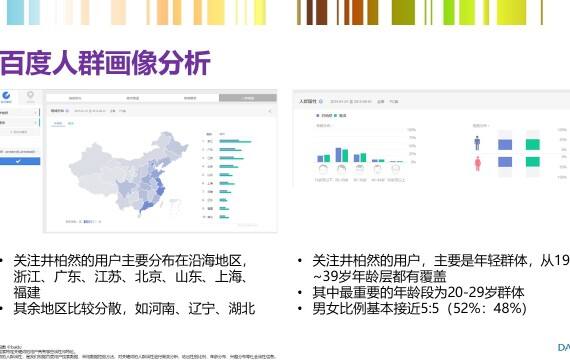Click the red 上海 entry in province ranking
This screenshot has width=570, height=360.
(x=210, y=183)
